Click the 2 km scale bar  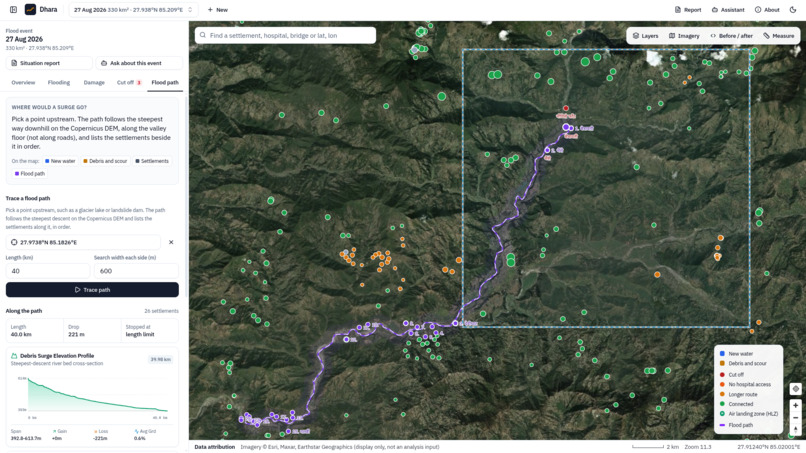(655, 447)
